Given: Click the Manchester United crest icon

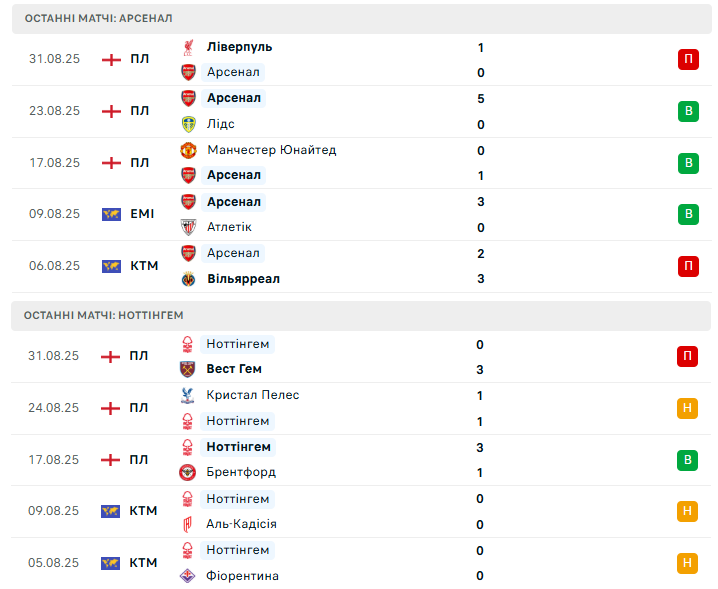Looking at the screenshot, I should point(188,150).
